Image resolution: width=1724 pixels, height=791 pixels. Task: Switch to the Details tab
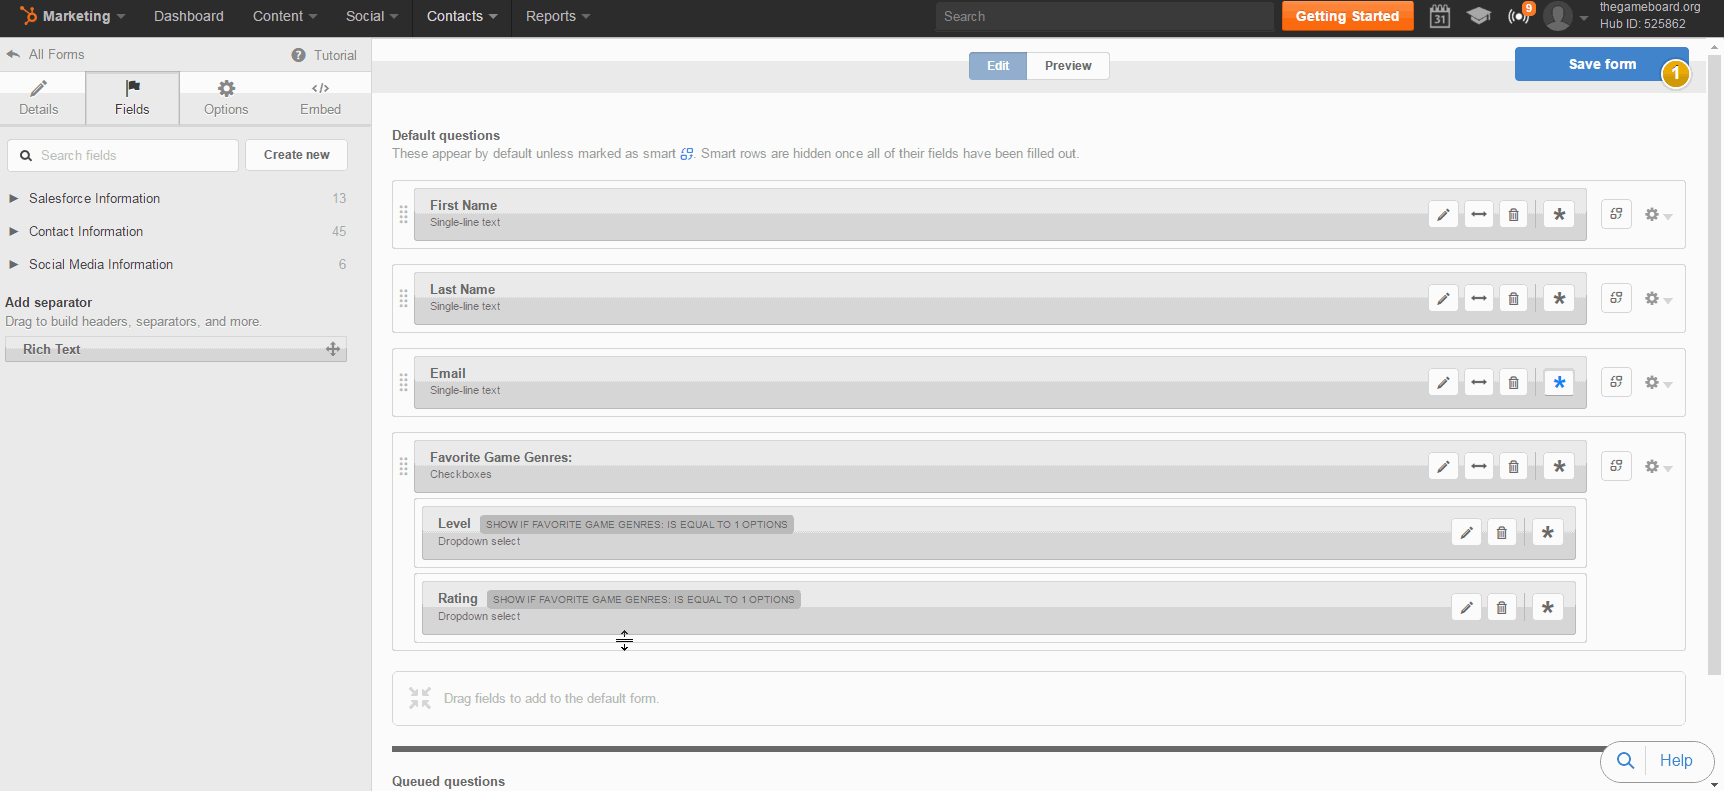point(39,98)
